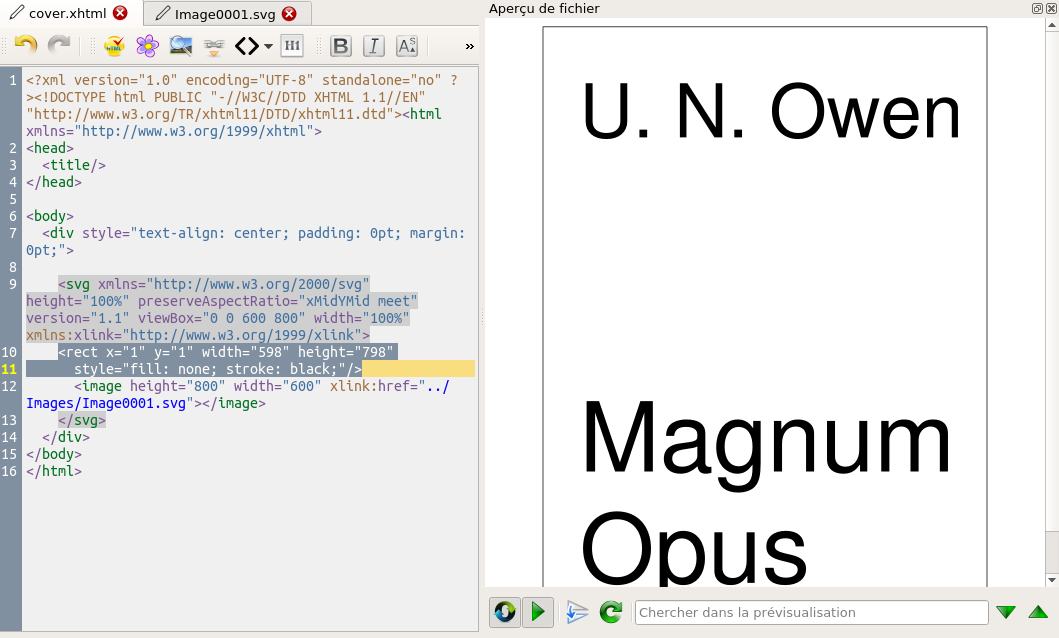Click the circular-arrows sync button in preview toolbar
Viewport: 1059px width, 638px height.
(505, 612)
